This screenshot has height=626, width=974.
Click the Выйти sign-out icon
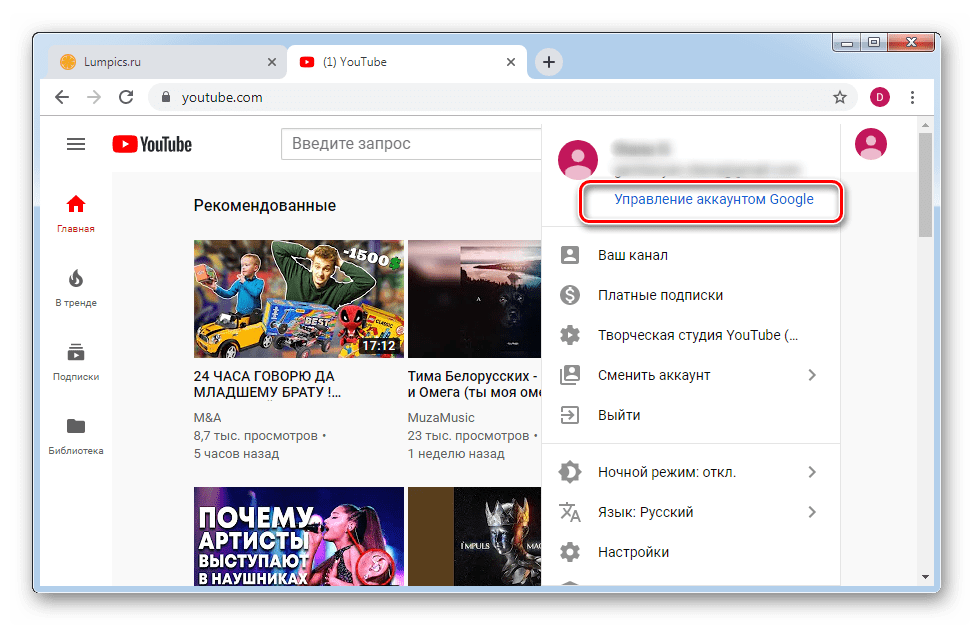click(570, 415)
